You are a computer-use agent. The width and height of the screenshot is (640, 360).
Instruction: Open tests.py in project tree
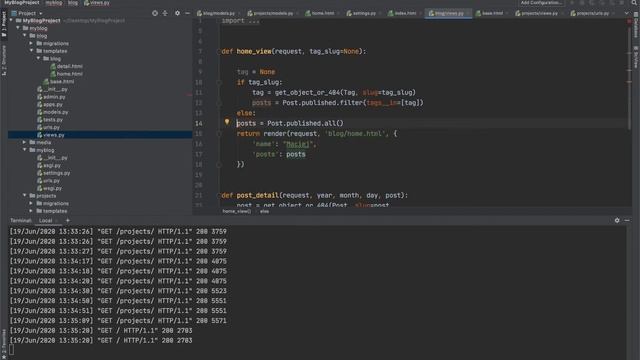[x=50, y=120]
